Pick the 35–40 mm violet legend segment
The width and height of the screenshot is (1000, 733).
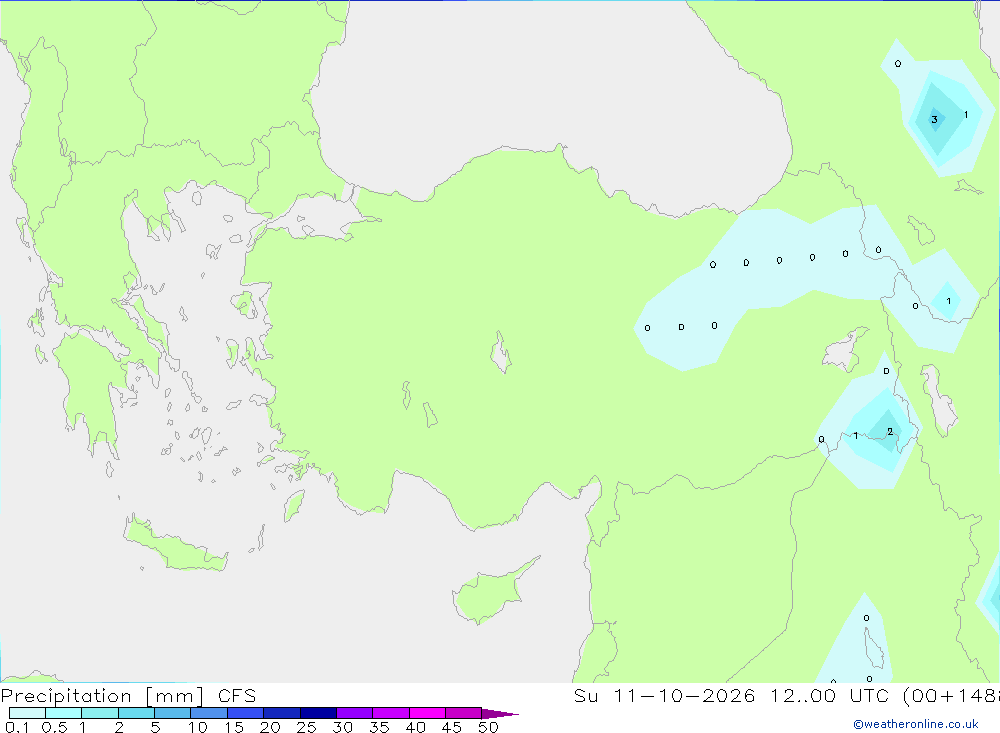pos(390,713)
